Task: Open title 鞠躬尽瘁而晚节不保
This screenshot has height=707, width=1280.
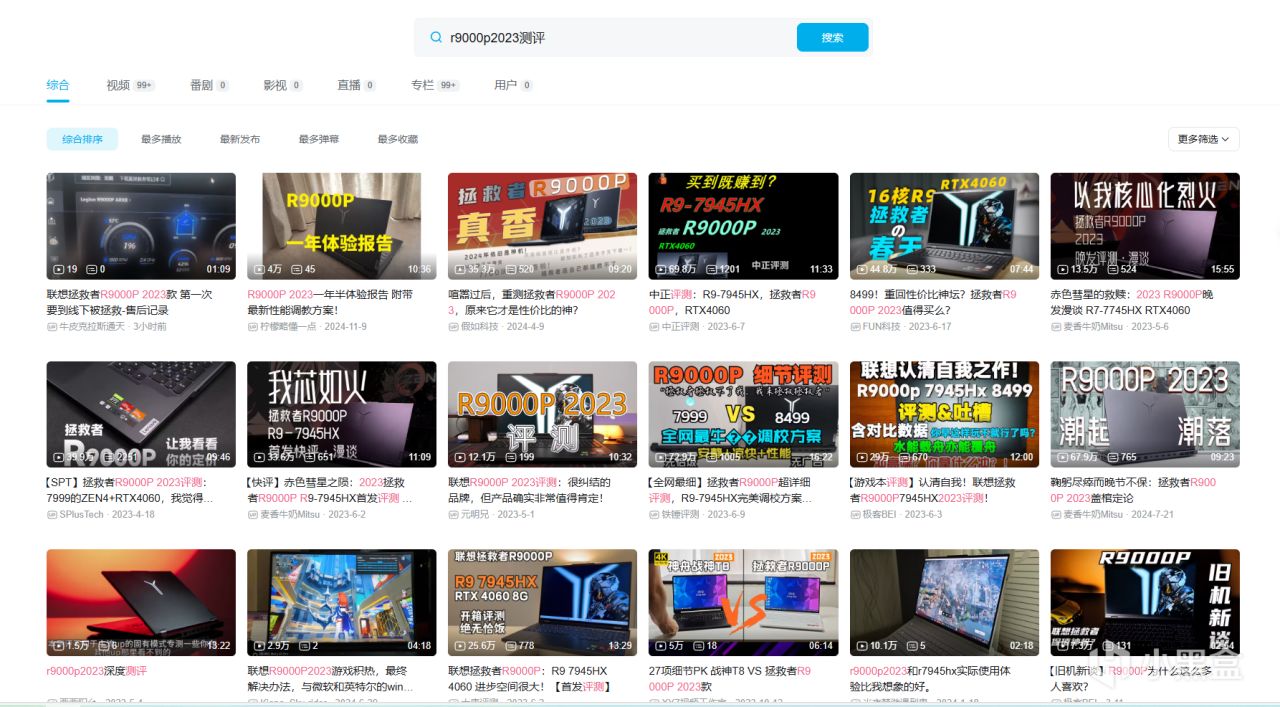Action: coord(1133,490)
